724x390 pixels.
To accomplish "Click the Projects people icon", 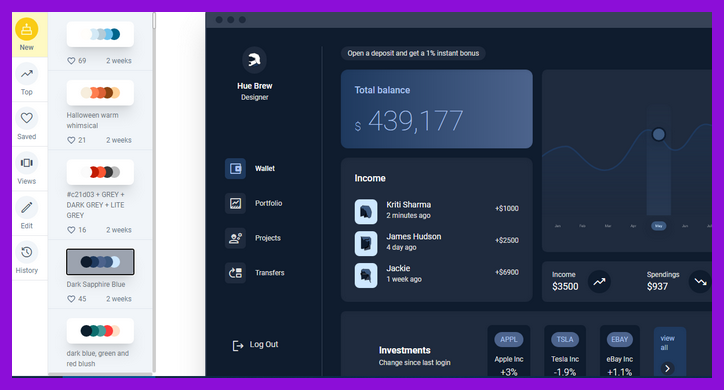I will 235,238.
